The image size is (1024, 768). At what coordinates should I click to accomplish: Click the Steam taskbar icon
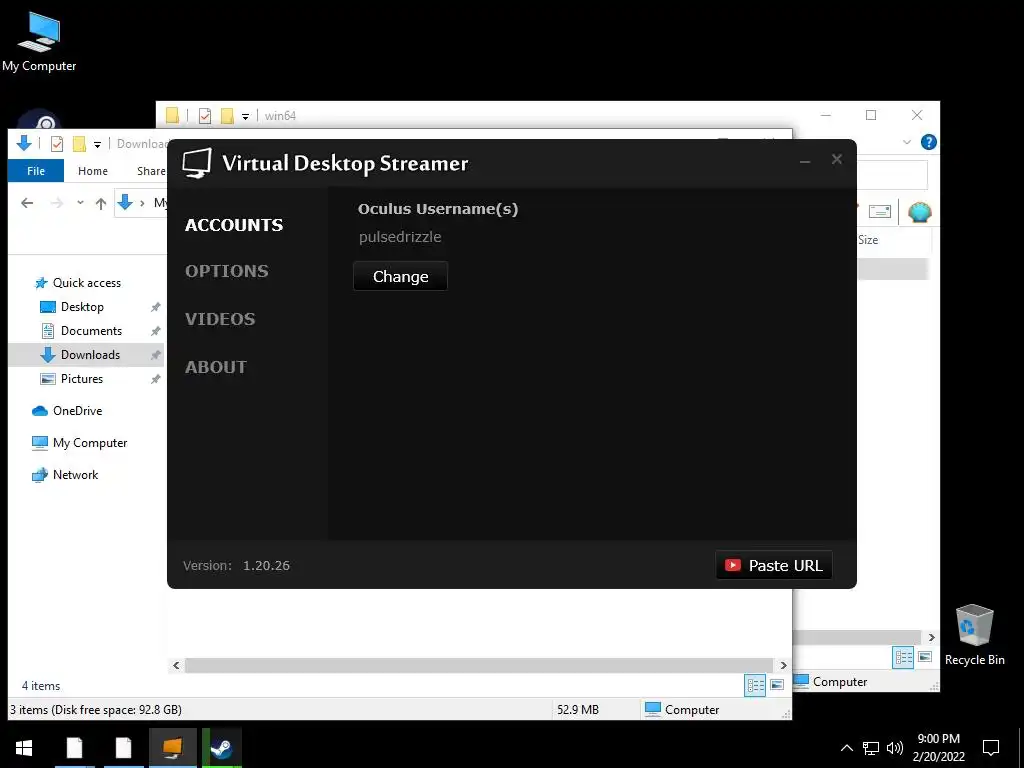pyautogui.click(x=221, y=748)
